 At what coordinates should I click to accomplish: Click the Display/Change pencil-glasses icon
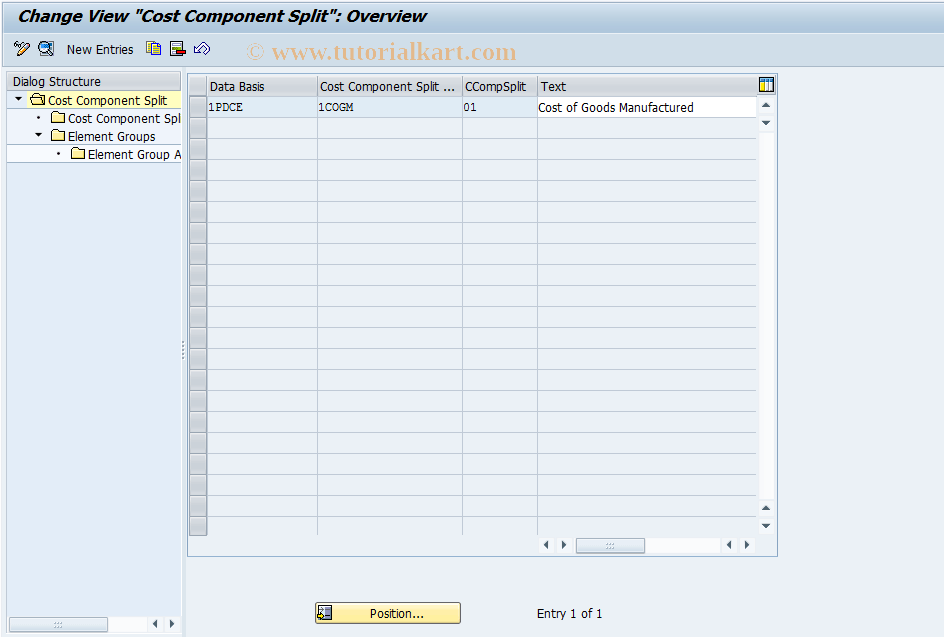tap(21, 48)
